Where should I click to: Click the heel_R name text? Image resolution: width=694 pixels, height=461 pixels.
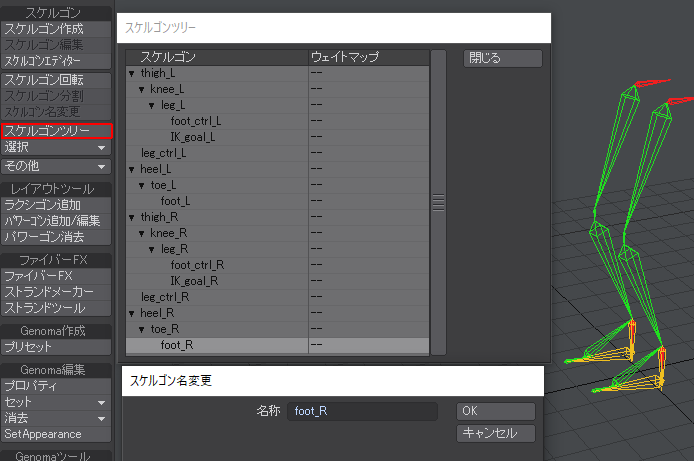(157, 313)
